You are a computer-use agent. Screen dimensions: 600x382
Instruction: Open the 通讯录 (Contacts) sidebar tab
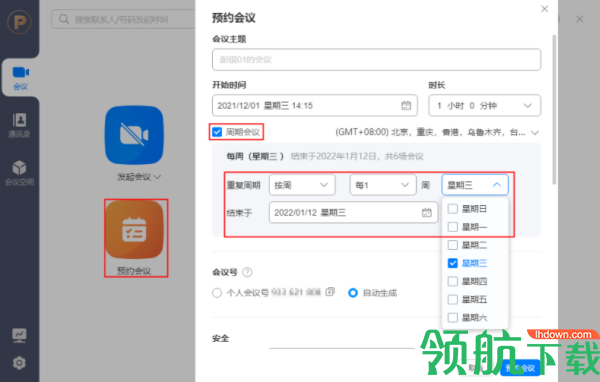[20, 125]
